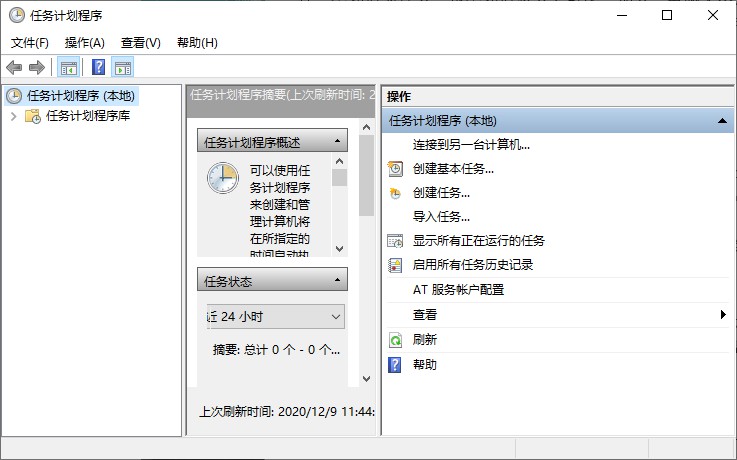
Task: Open the 24 小时 time range dropdown
Action: coord(335,317)
